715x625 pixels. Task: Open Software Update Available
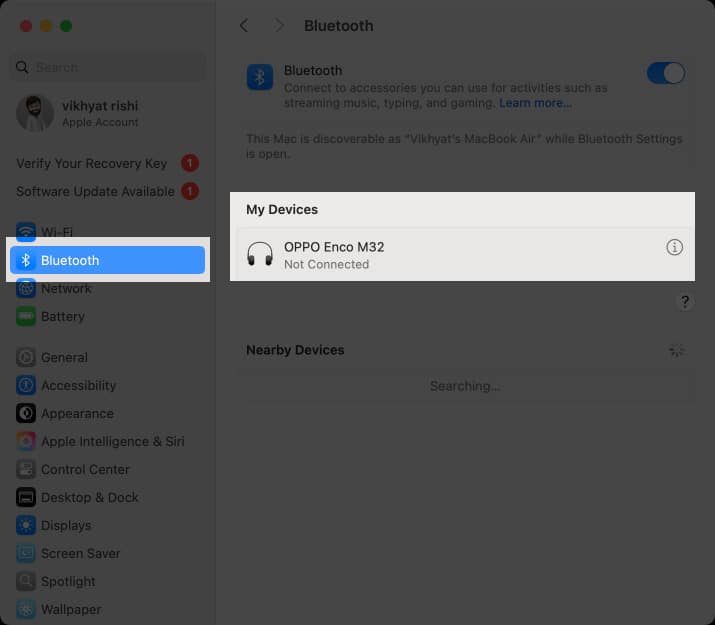(108, 191)
